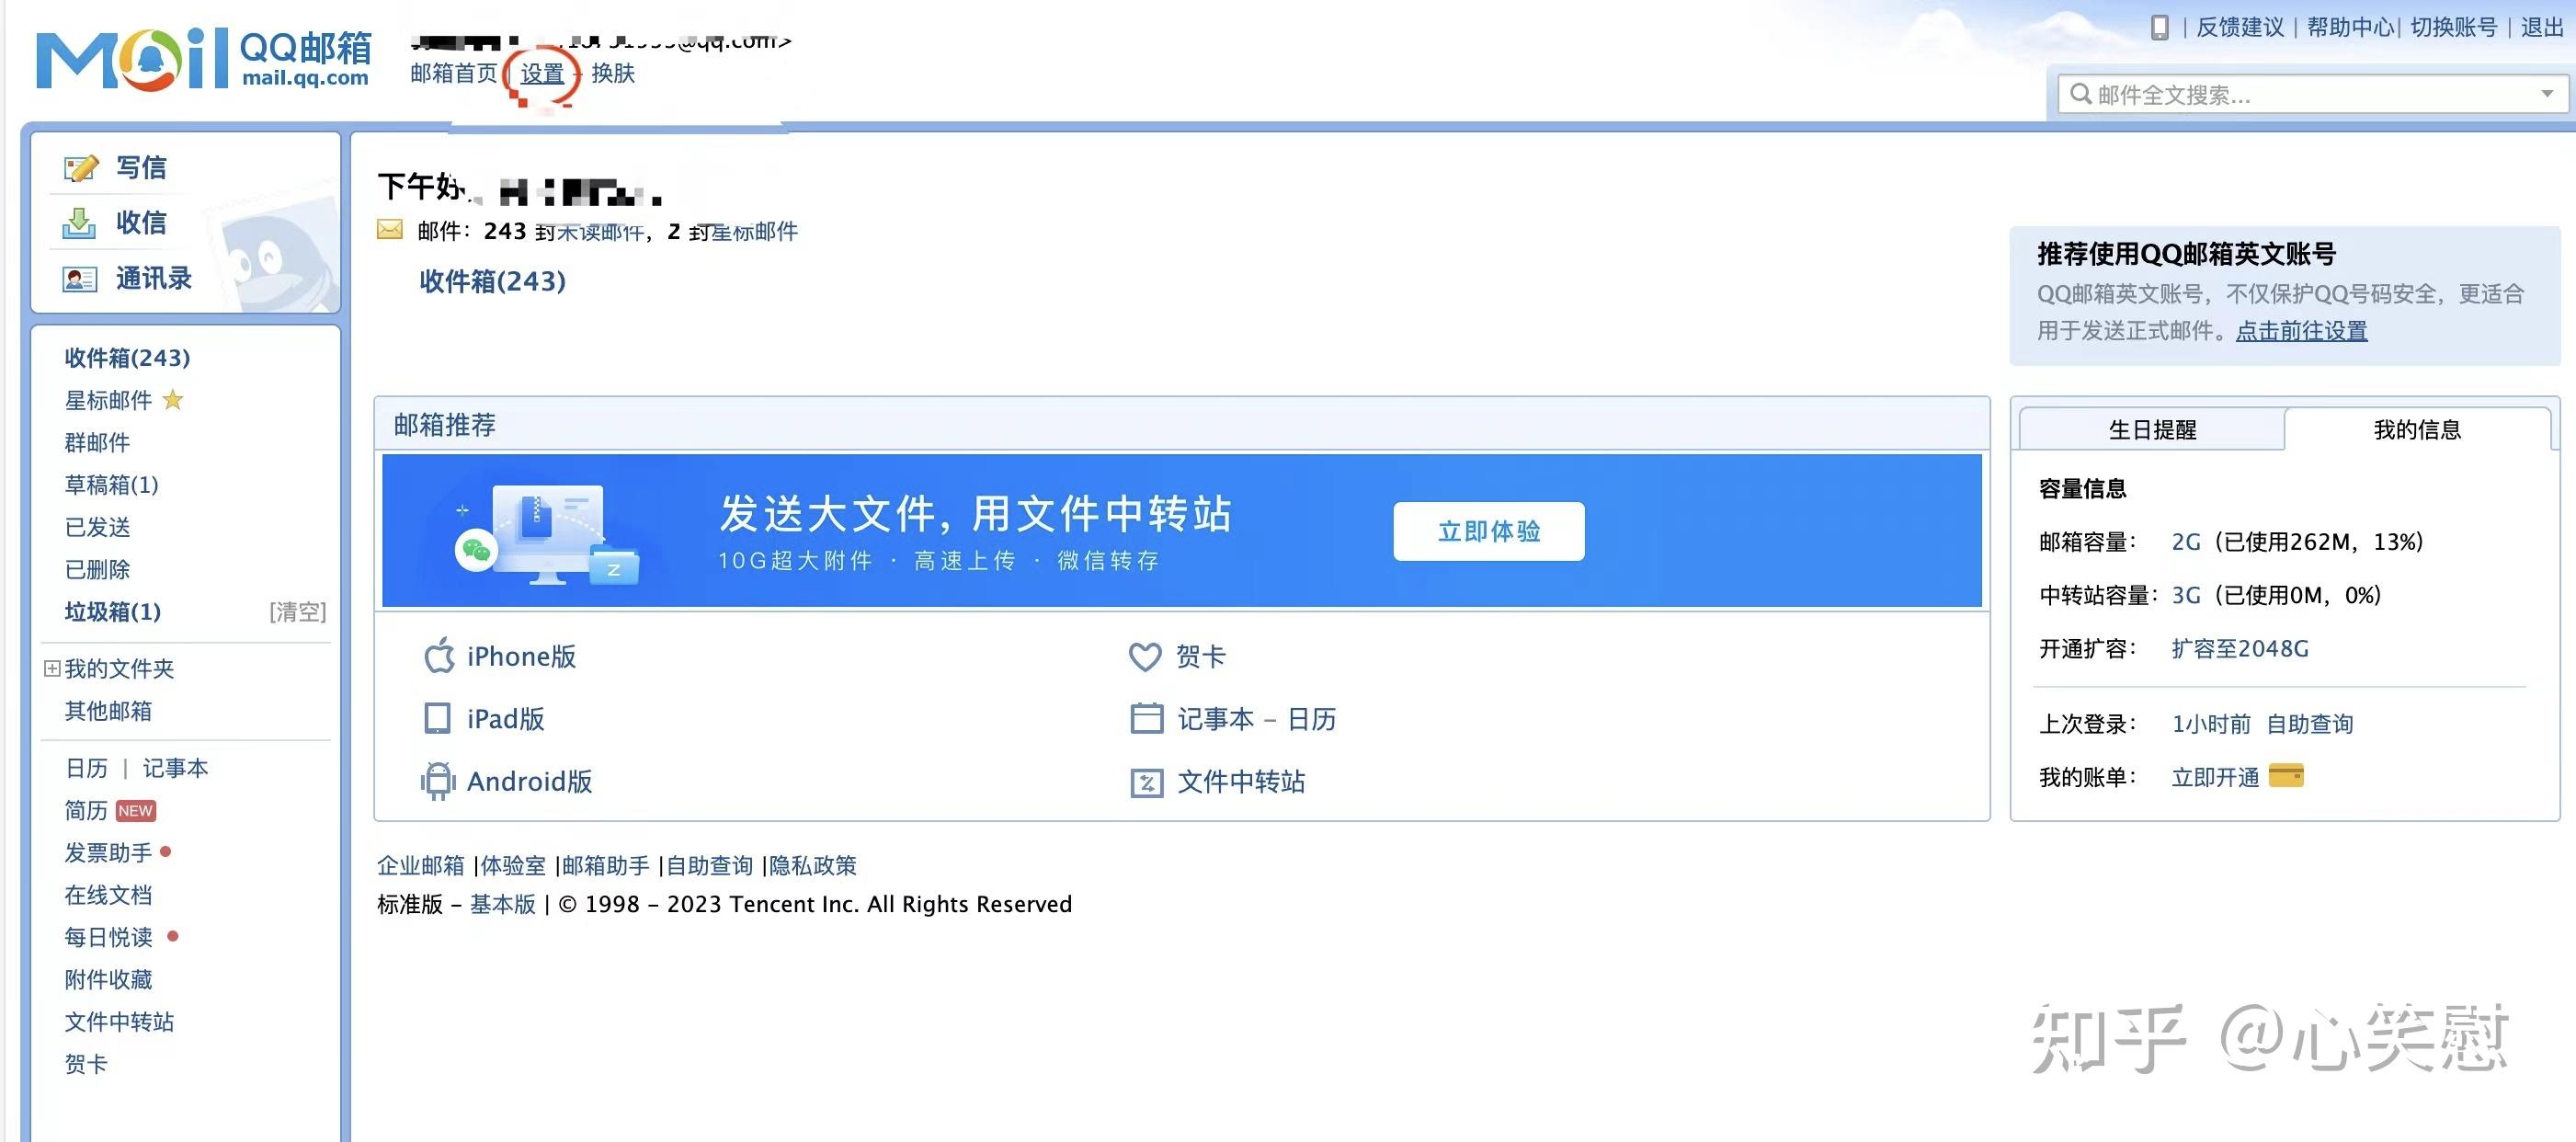Click 自助查询 footer link
2576x1142 pixels.
(710, 865)
